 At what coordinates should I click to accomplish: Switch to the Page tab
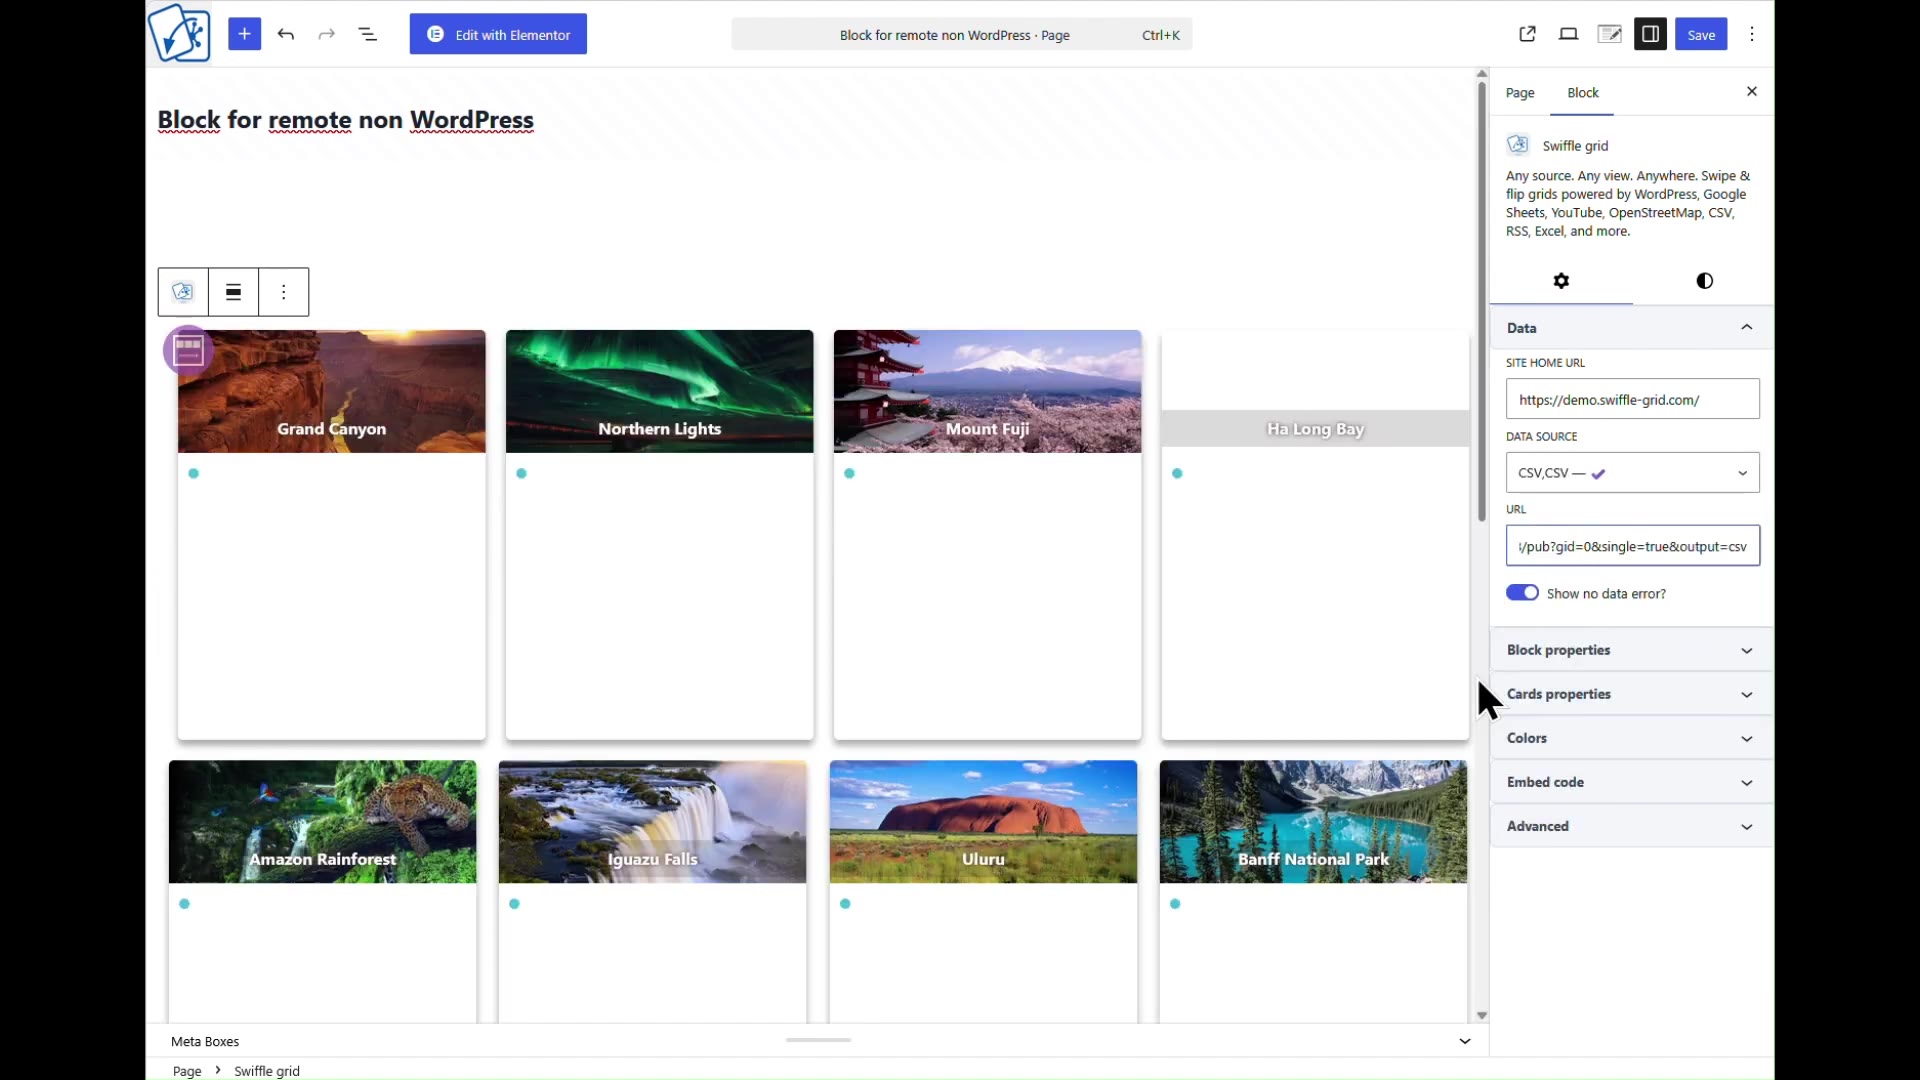tap(1520, 92)
